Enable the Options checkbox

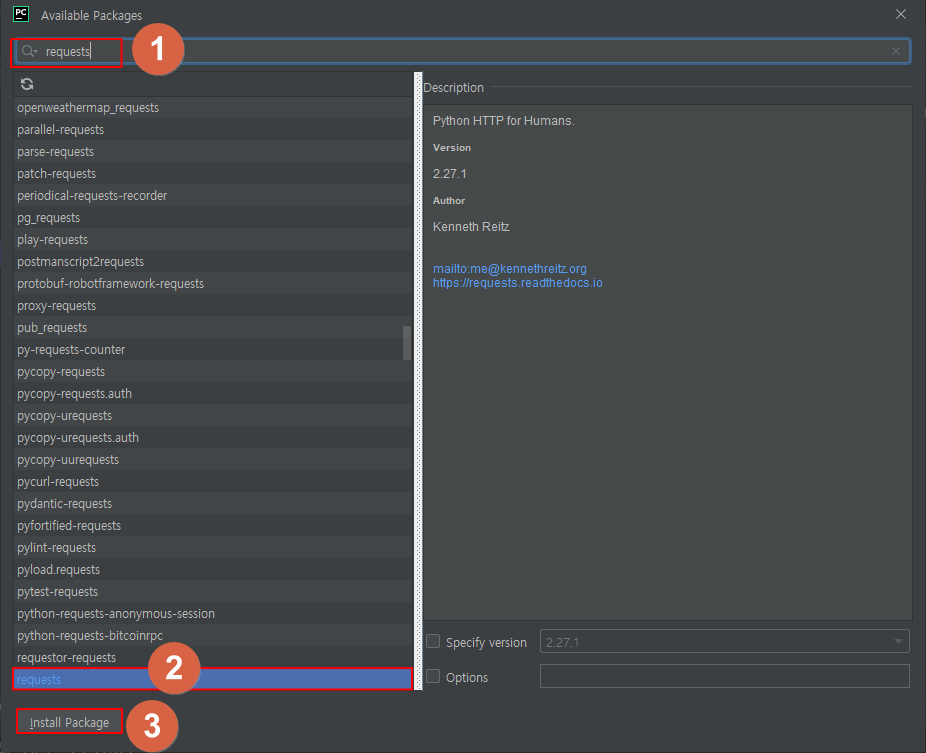tap(433, 676)
